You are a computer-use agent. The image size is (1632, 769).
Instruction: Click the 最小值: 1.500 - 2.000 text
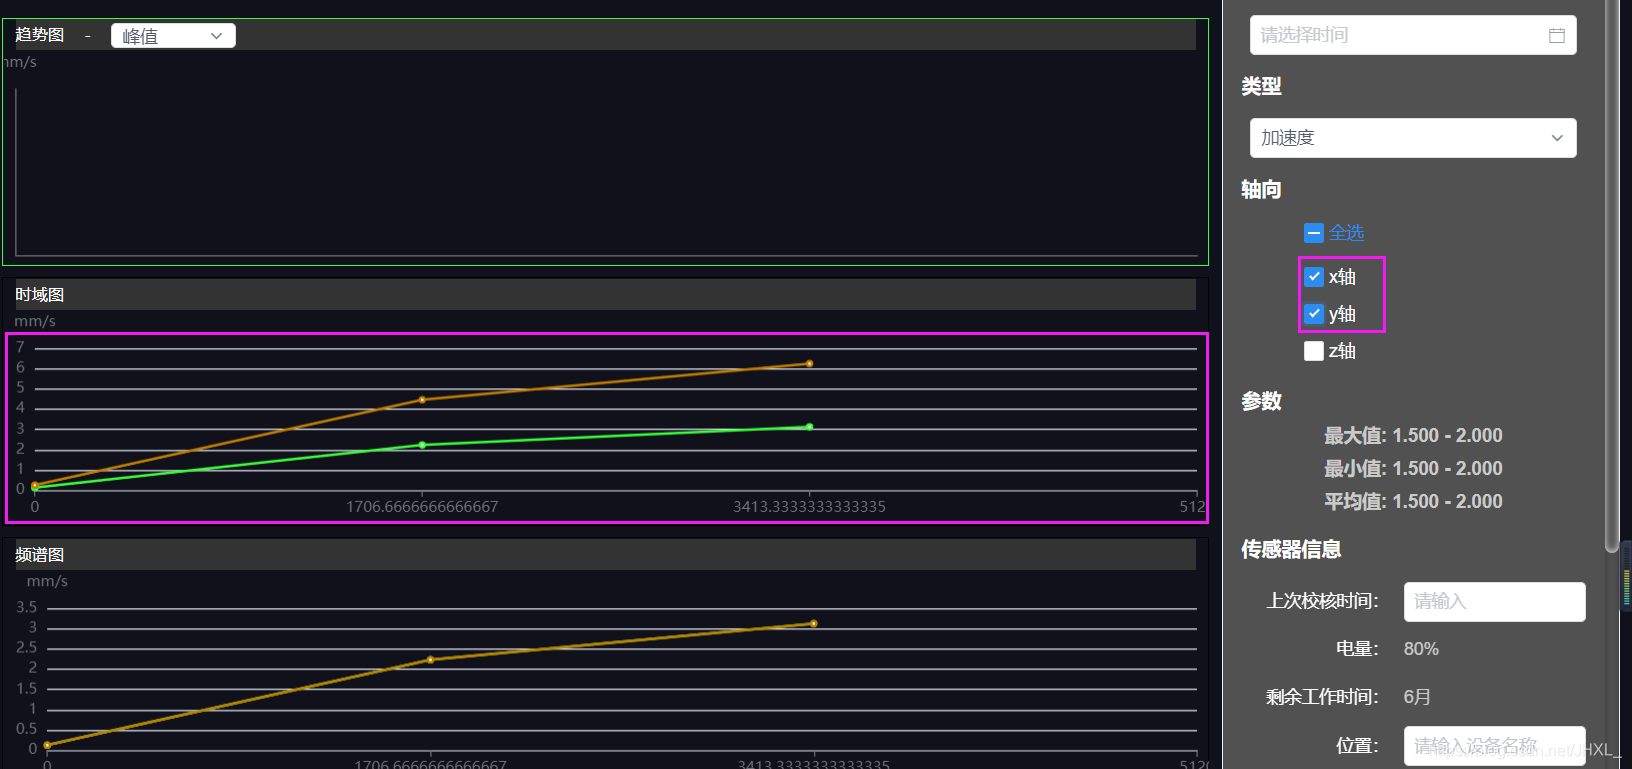coord(1413,469)
